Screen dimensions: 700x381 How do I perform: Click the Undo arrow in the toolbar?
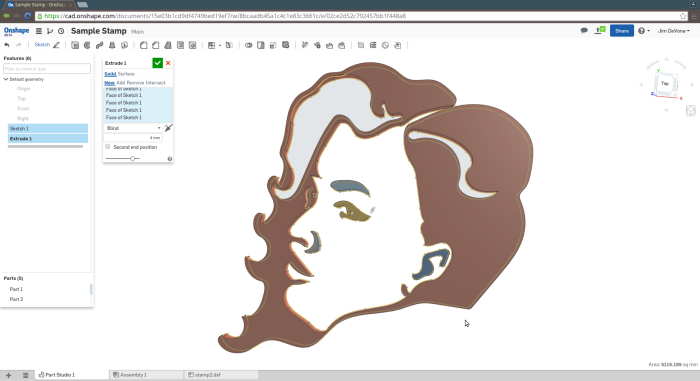pyautogui.click(x=7, y=45)
